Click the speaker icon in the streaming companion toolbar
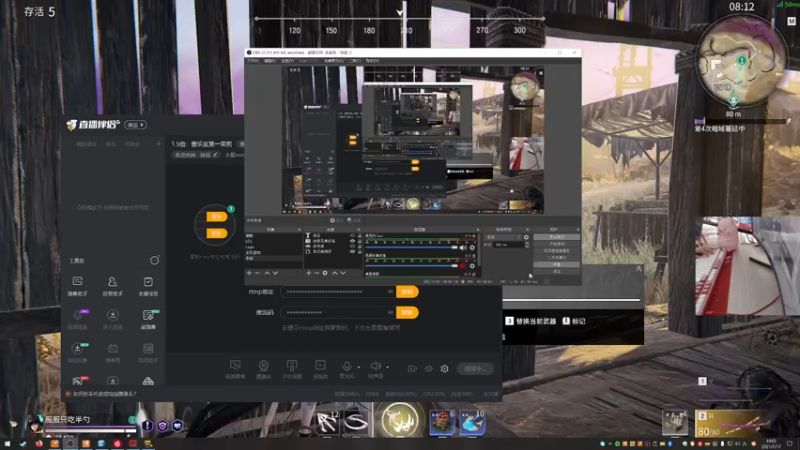 pos(376,366)
